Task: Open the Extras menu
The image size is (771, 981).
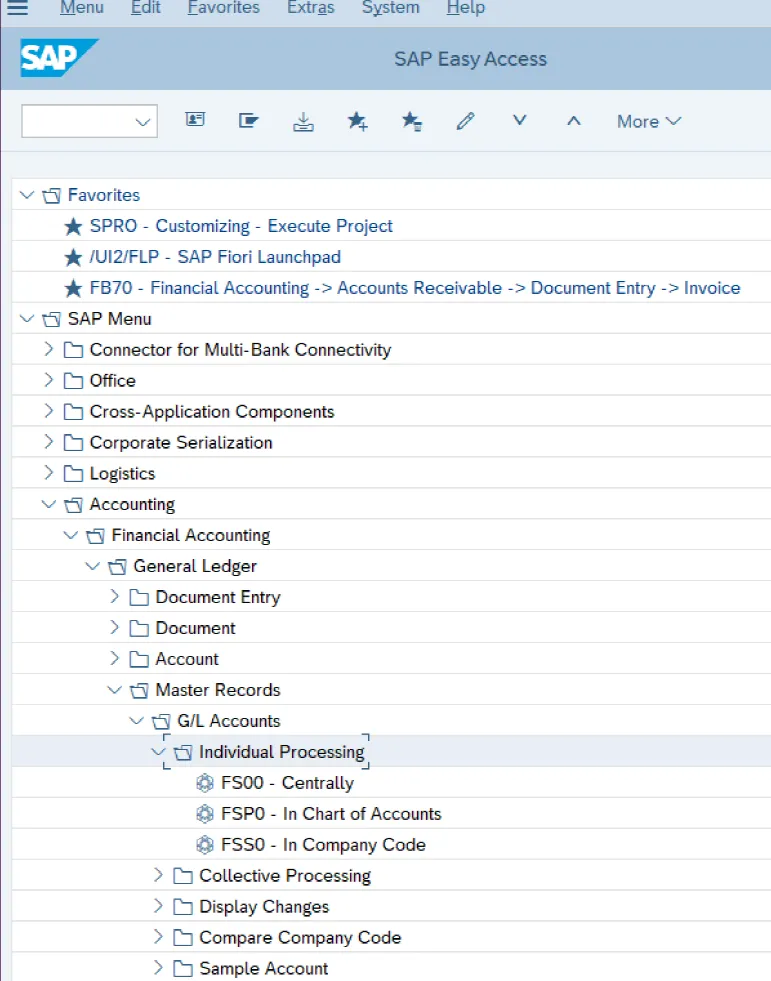Action: pyautogui.click(x=311, y=8)
